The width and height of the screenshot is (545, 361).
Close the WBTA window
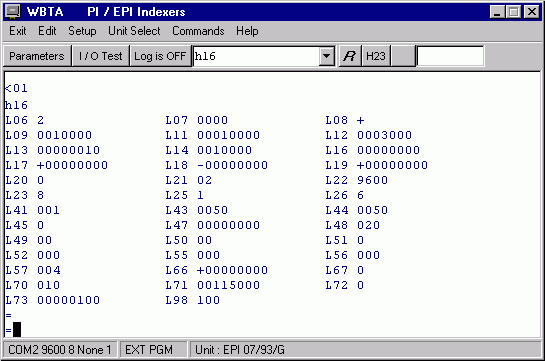point(531,12)
